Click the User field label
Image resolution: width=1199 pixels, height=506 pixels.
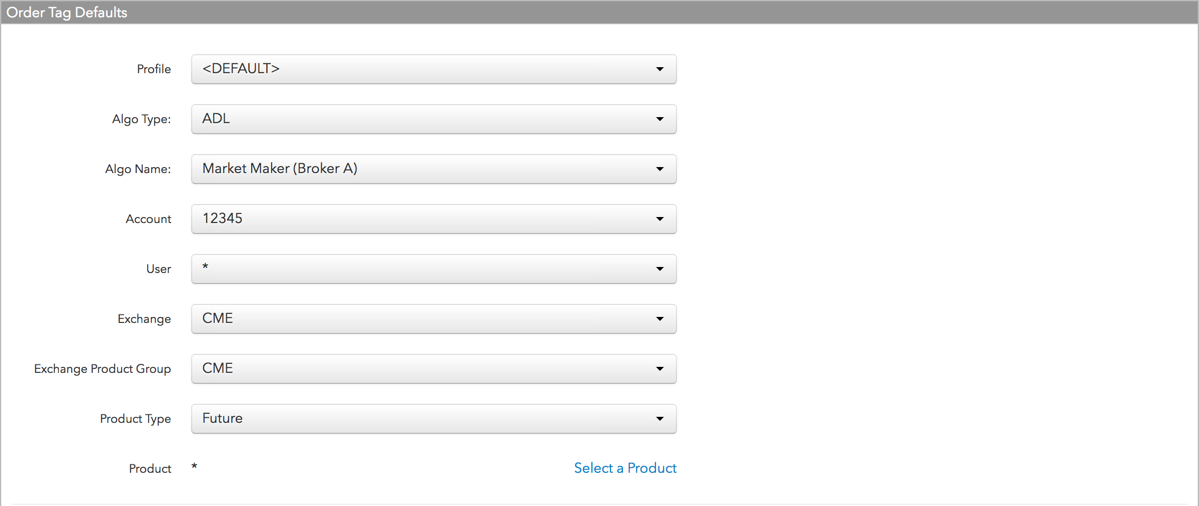point(159,269)
